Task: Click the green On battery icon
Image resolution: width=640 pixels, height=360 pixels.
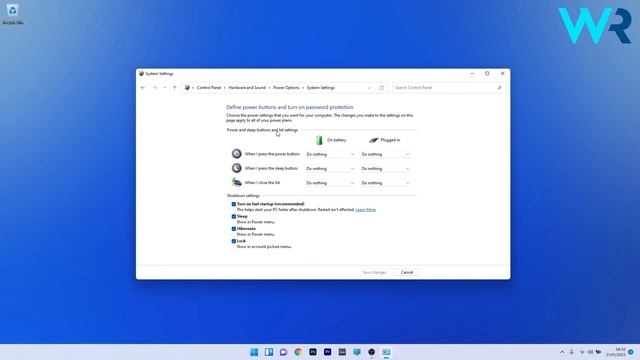Action: (319, 140)
